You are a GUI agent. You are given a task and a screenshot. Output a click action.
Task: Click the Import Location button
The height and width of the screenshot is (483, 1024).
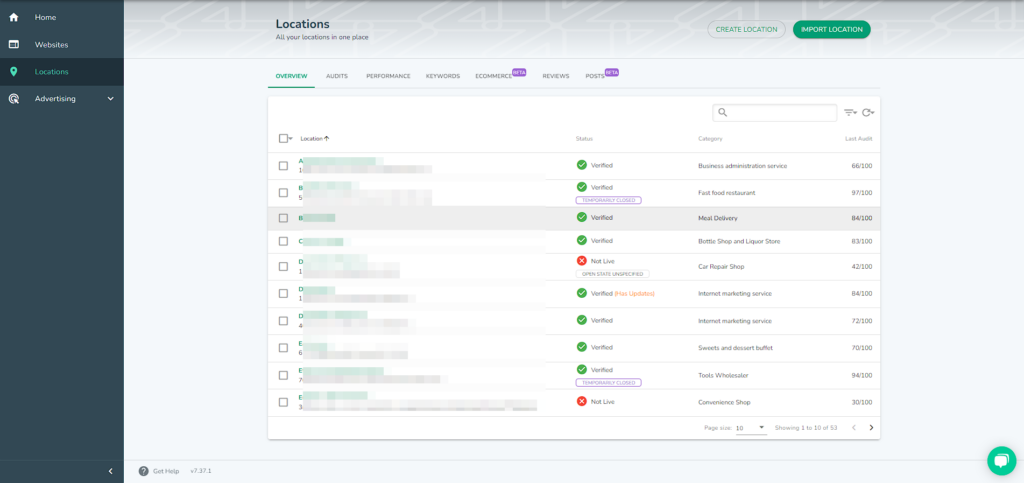coord(831,29)
